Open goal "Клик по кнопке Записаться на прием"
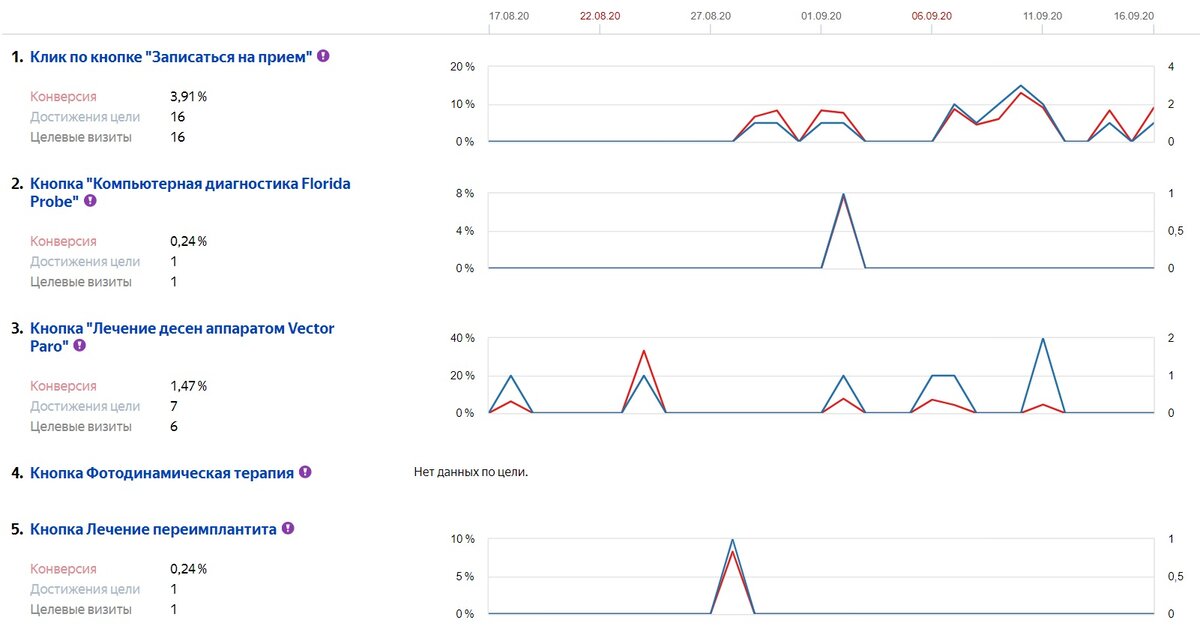This screenshot has width=1200, height=641. pyautogui.click(x=171, y=57)
